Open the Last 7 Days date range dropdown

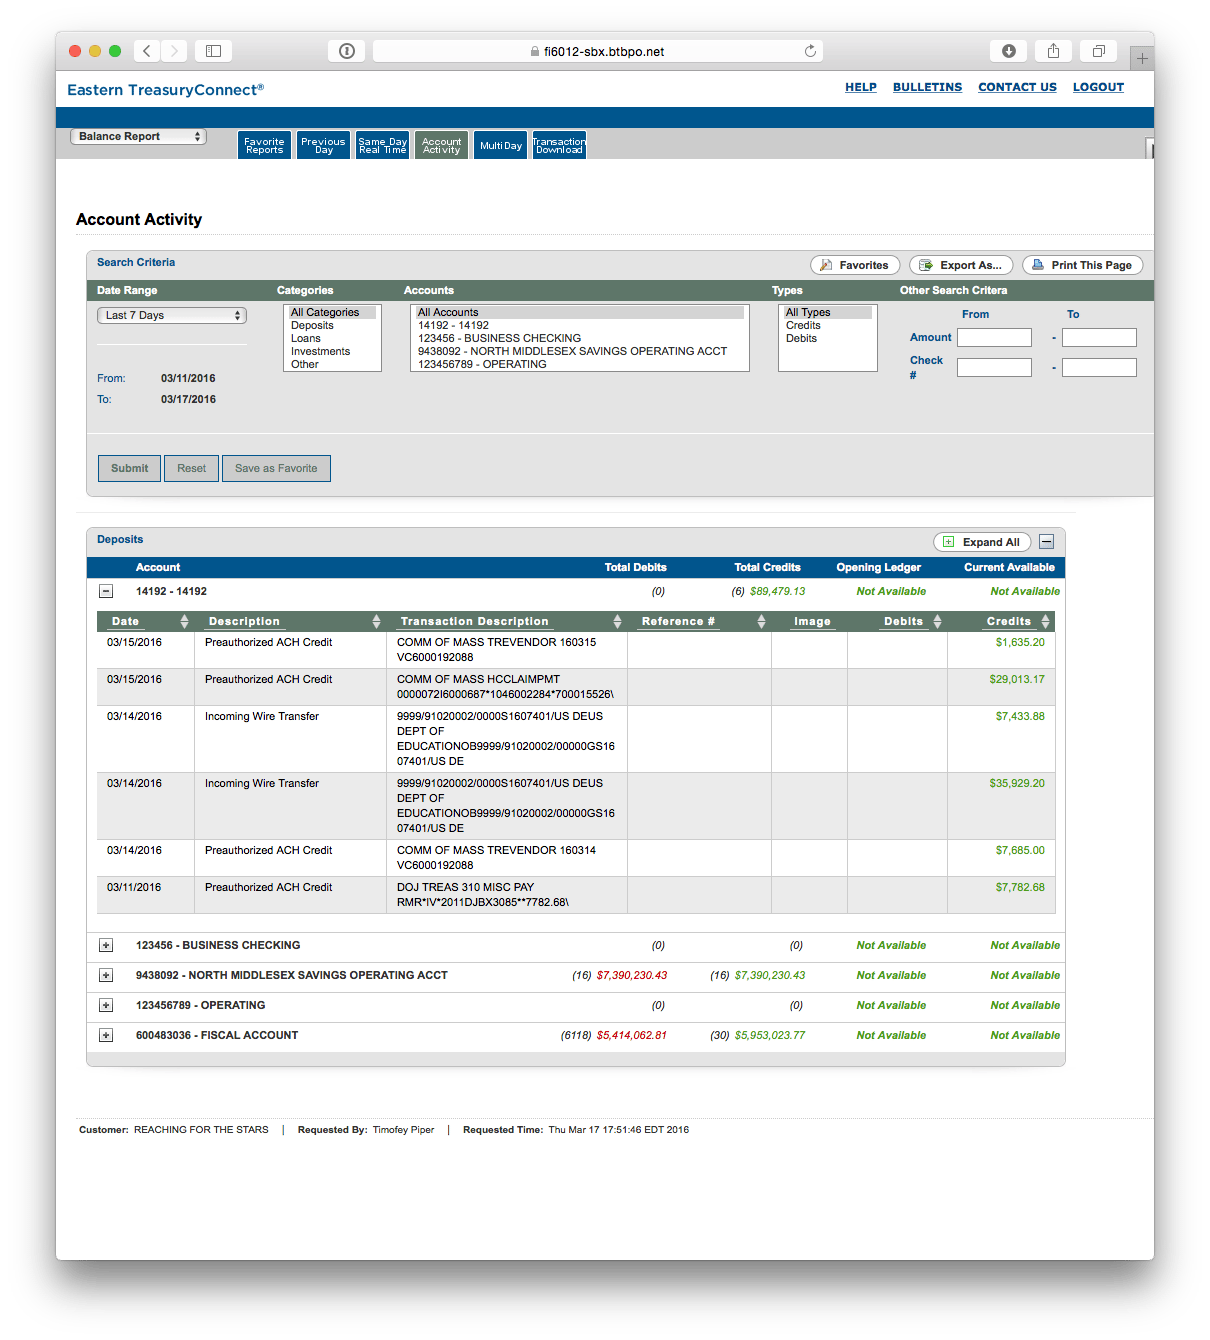(x=172, y=315)
